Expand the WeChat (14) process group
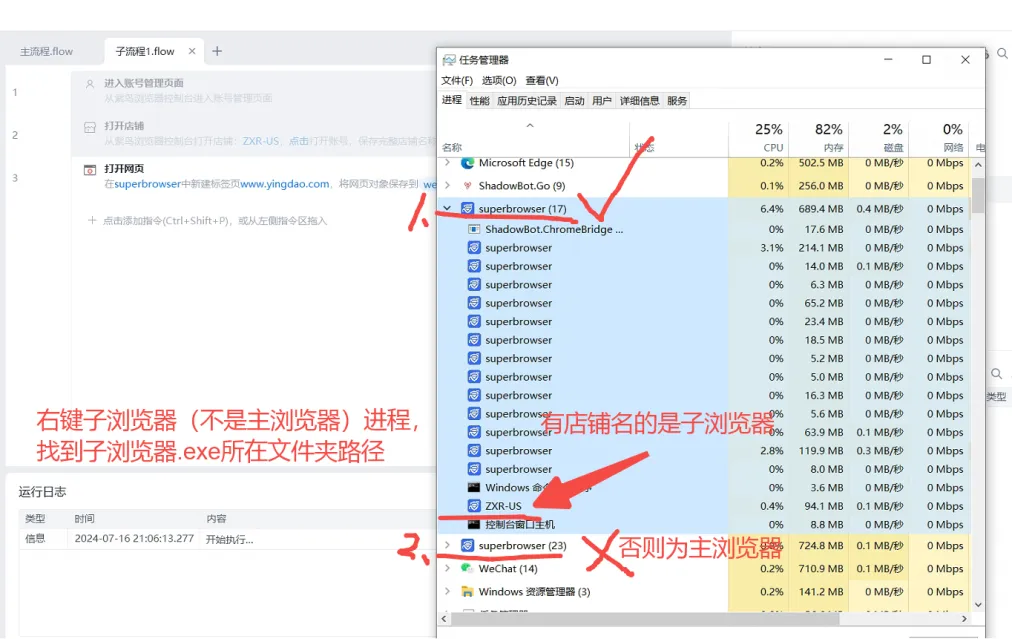 (447, 568)
